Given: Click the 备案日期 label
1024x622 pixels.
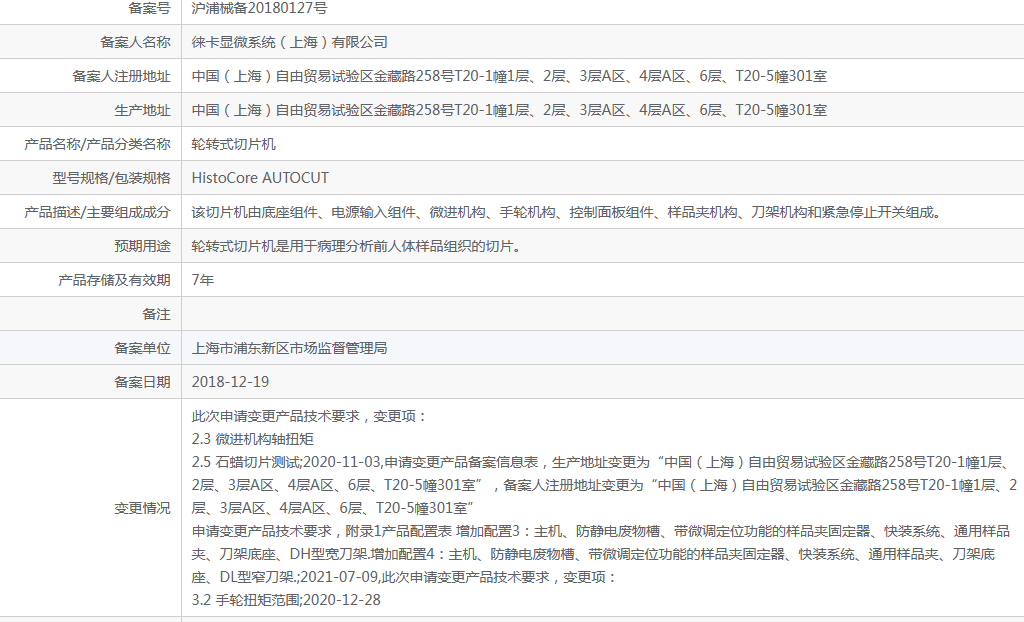Looking at the screenshot, I should [x=142, y=382].
